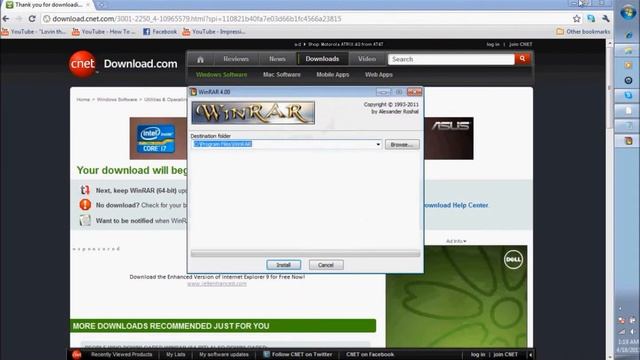
Task: Select Mobile Apps category
Action: click(333, 75)
